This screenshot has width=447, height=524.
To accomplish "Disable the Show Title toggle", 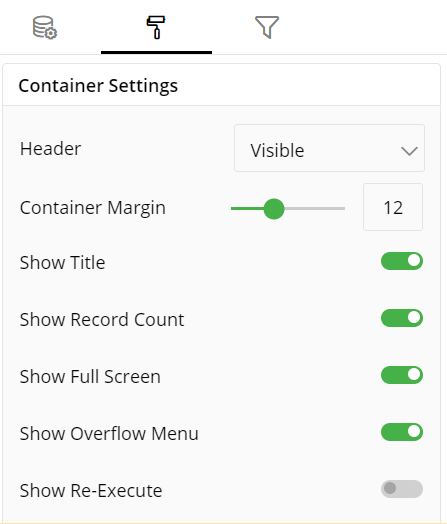I will (402, 261).
